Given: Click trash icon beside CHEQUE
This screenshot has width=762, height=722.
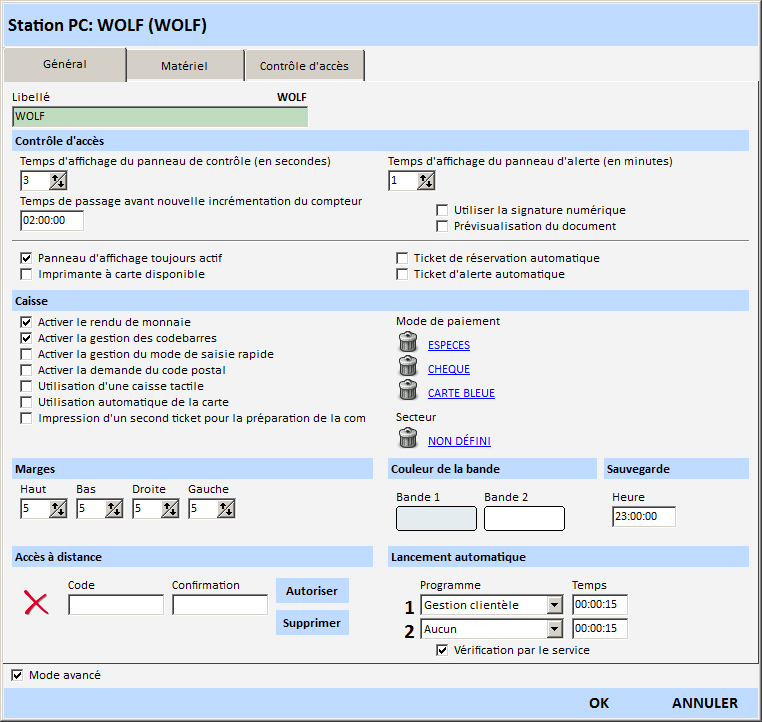Looking at the screenshot, I should point(407,368).
